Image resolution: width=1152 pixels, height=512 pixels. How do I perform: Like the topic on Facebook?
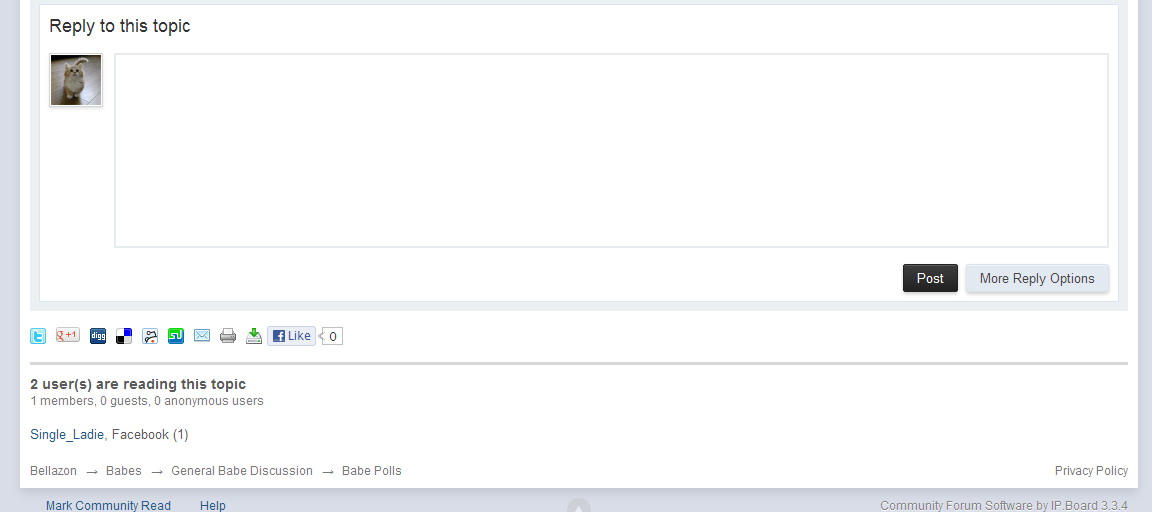click(x=291, y=336)
